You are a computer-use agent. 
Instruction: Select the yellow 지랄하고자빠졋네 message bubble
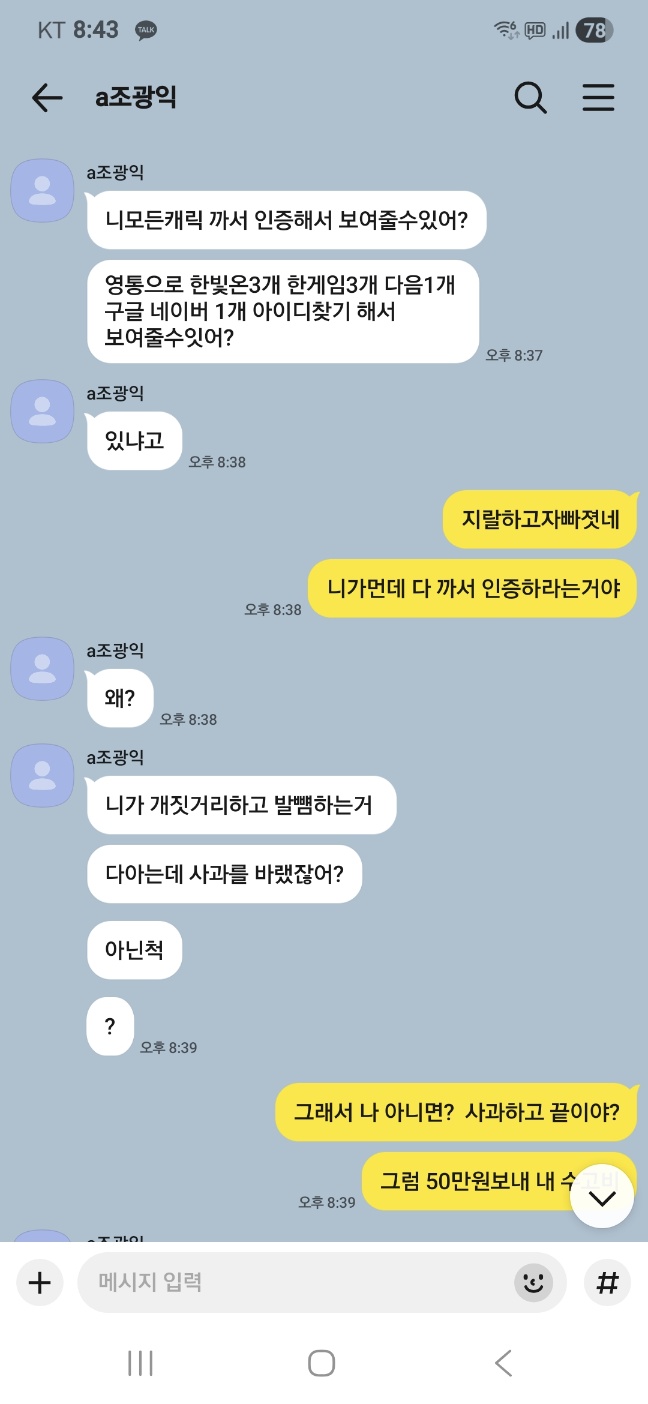540,519
